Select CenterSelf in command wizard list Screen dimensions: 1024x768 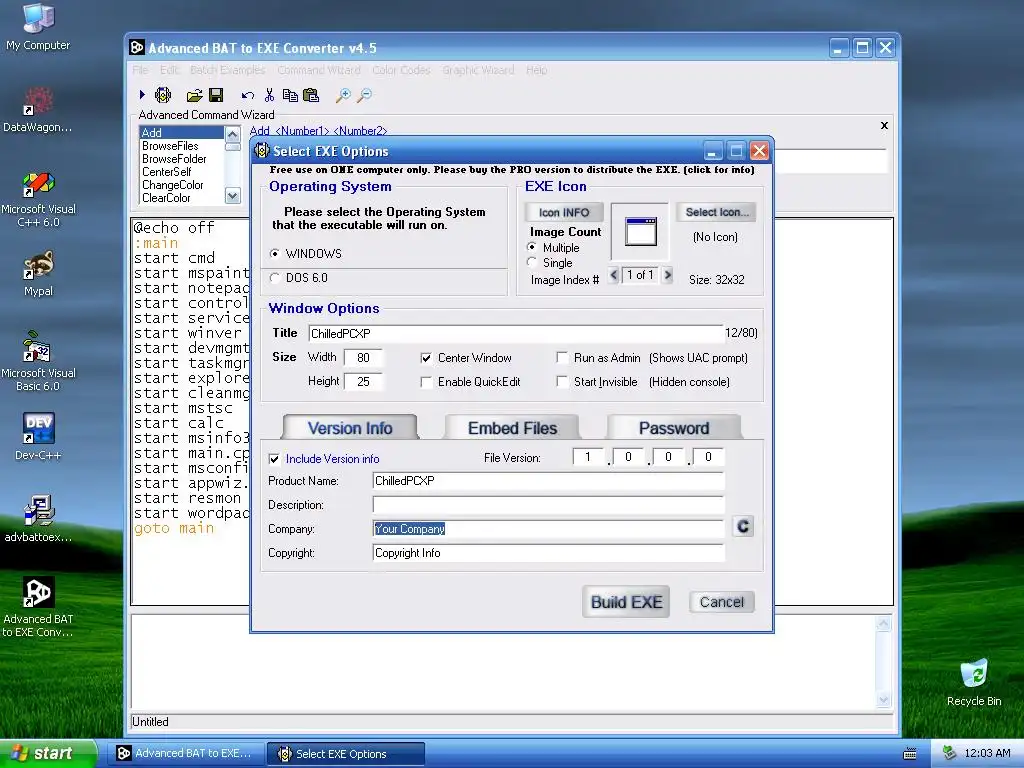182,172
